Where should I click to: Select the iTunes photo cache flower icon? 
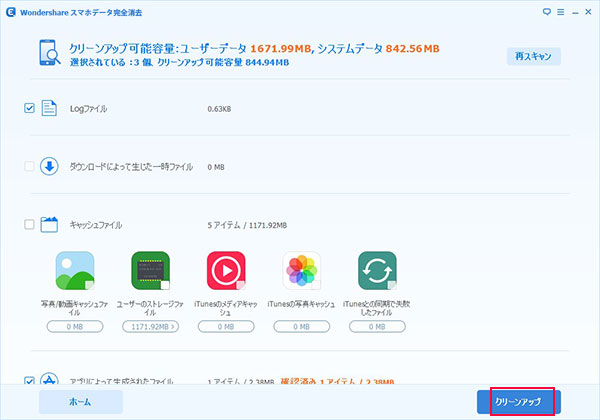(302, 270)
